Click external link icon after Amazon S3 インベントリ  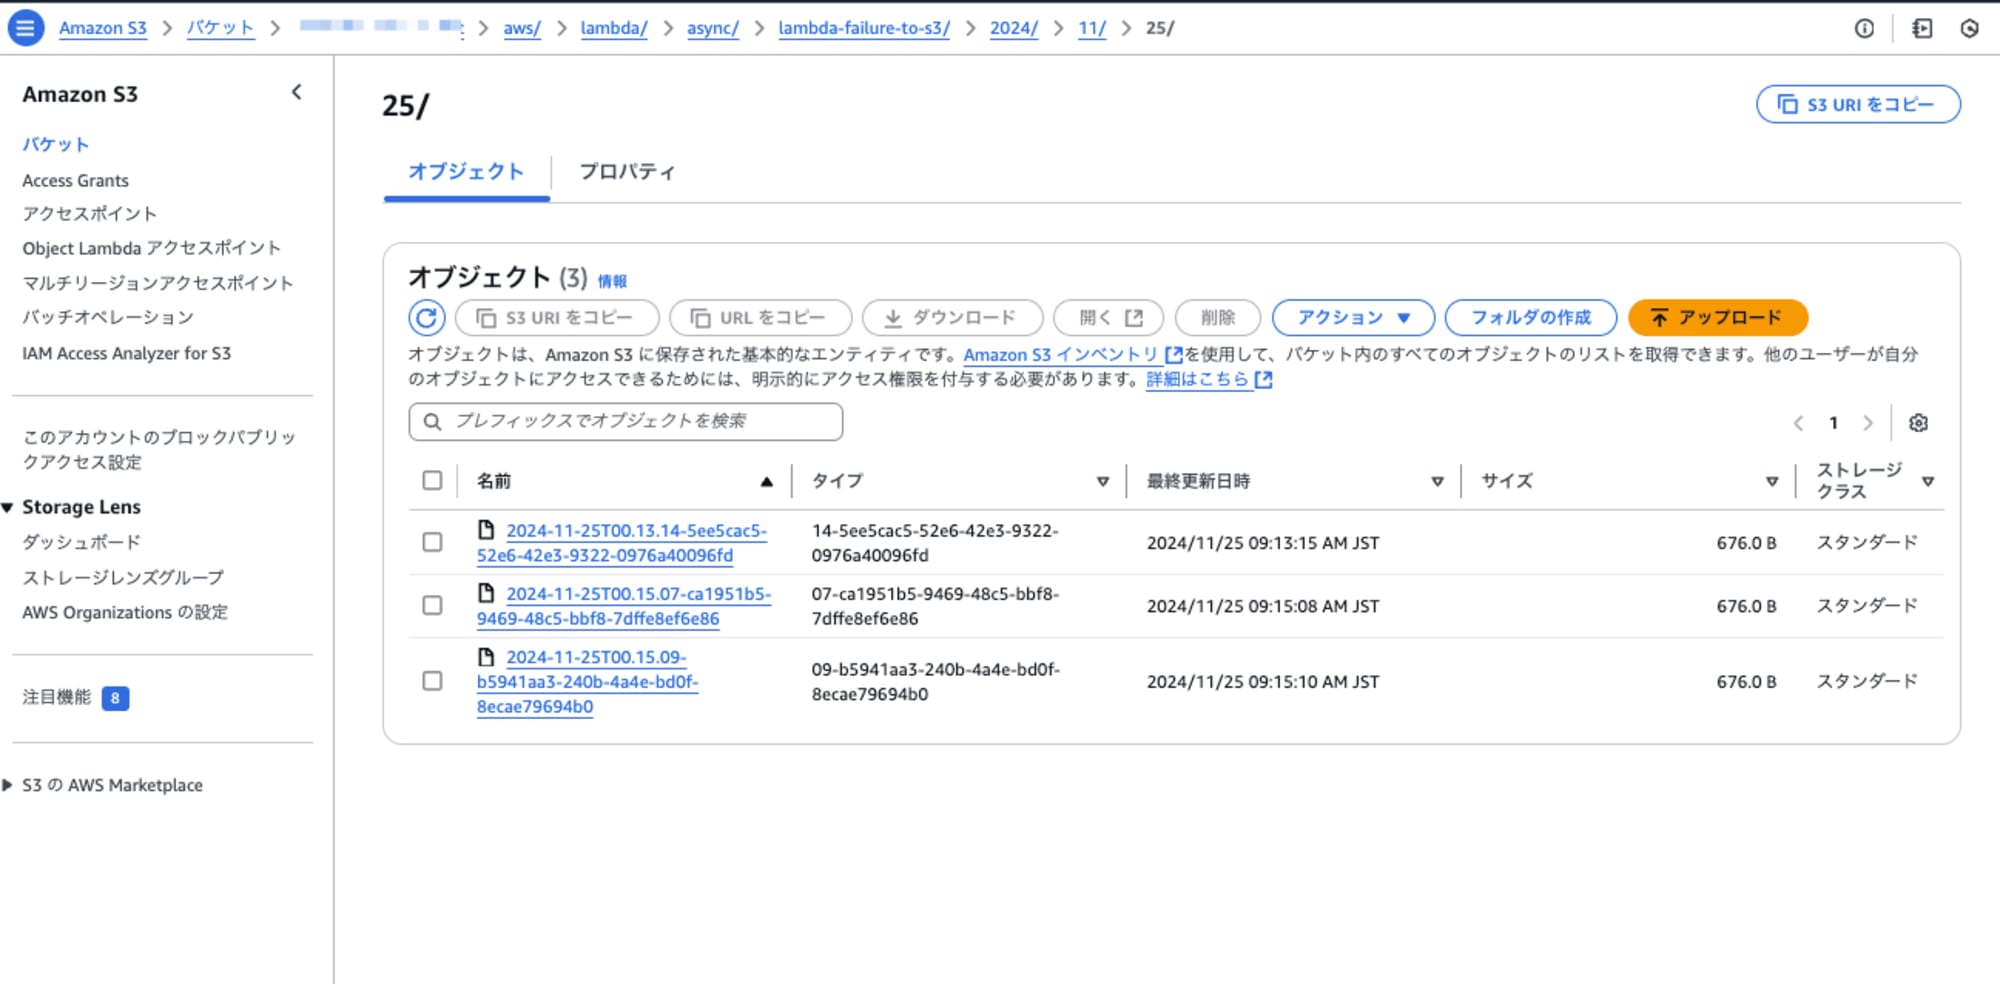coord(1173,355)
